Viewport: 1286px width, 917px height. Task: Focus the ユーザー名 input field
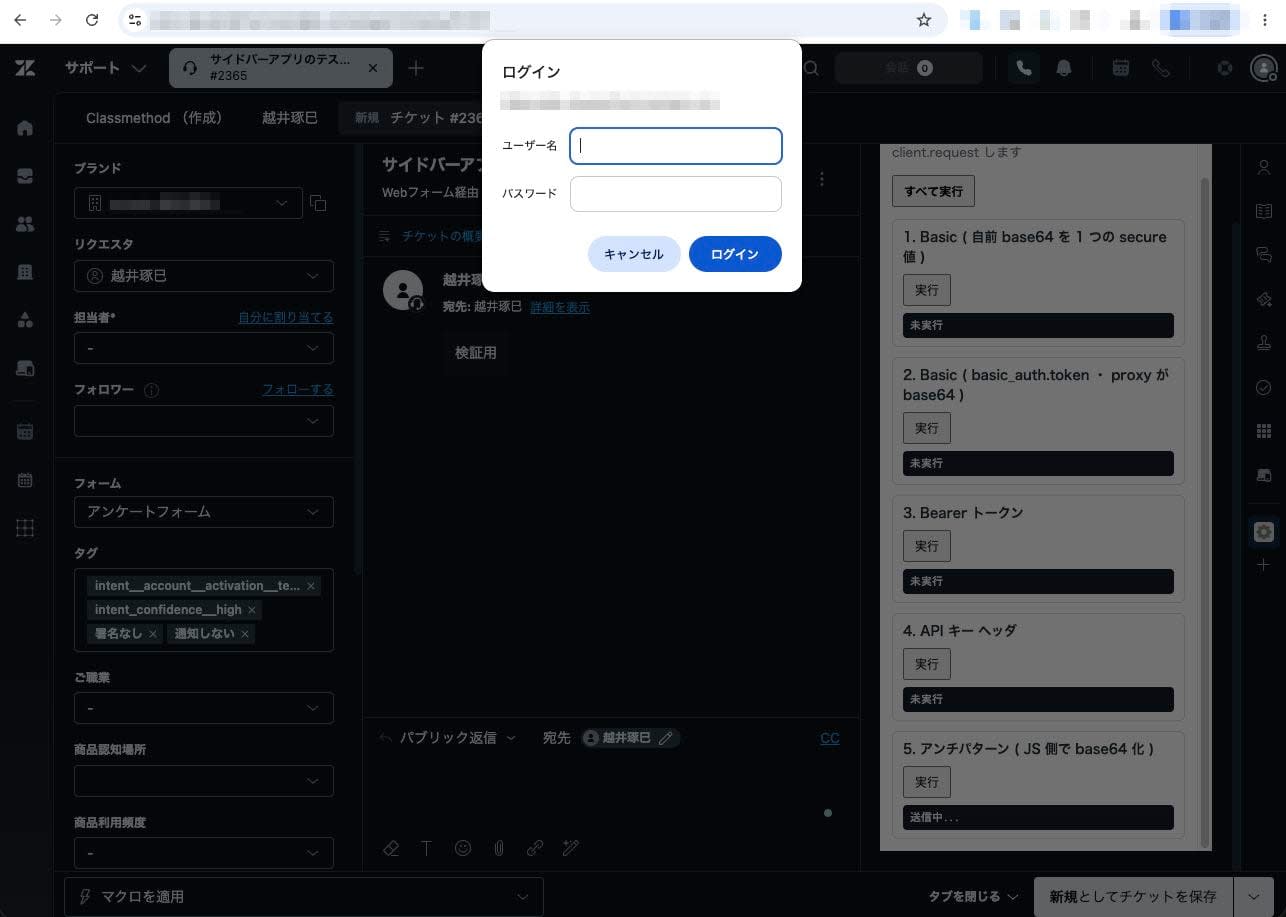[676, 146]
